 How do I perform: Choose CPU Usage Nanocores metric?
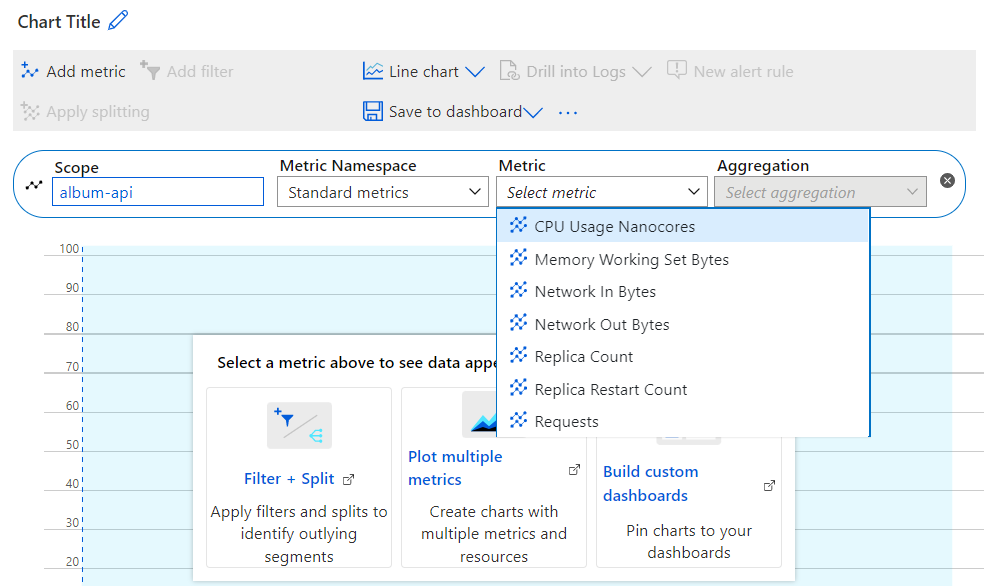pyautogui.click(x=683, y=226)
